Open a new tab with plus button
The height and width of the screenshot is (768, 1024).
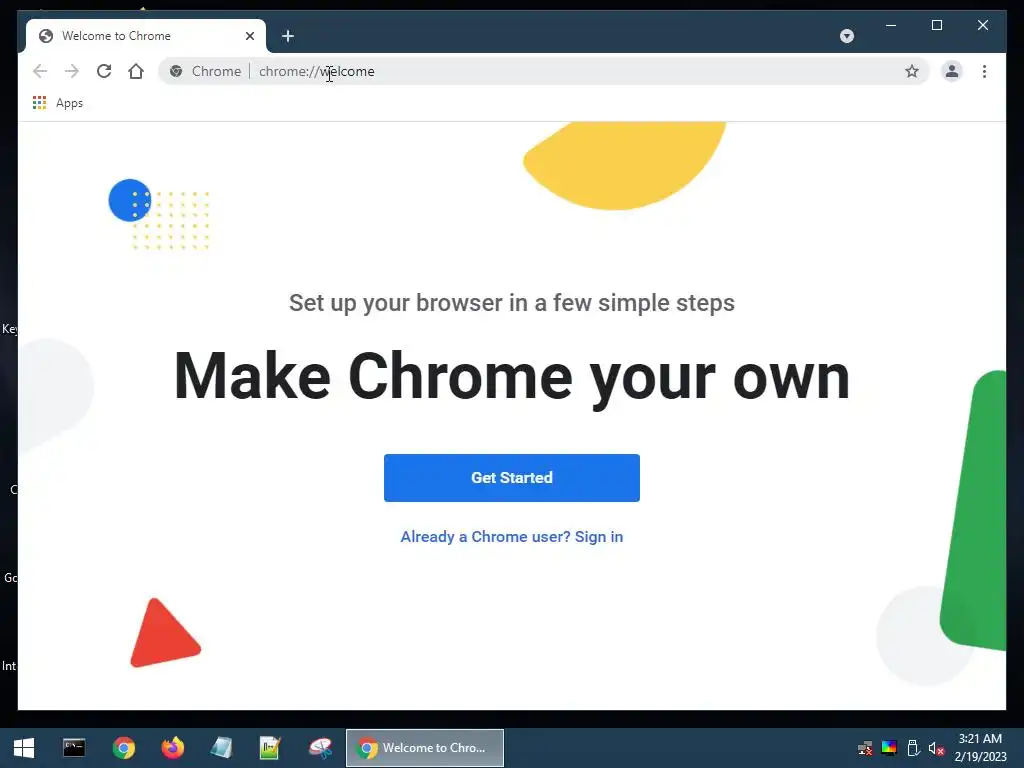[288, 36]
